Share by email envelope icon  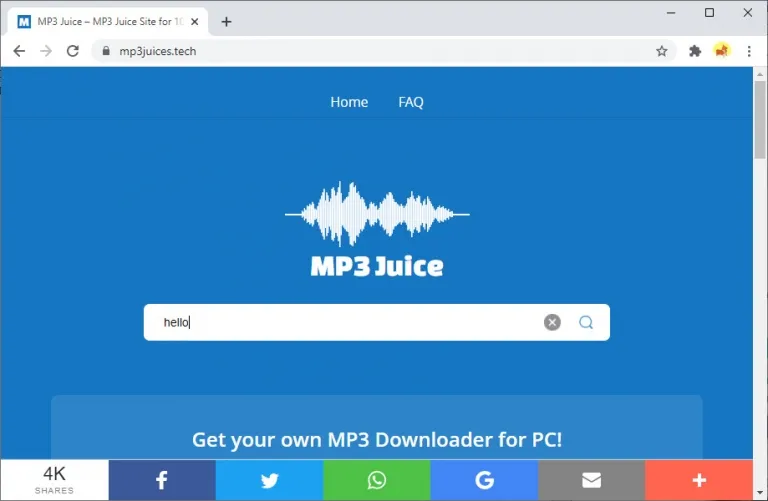(591, 480)
